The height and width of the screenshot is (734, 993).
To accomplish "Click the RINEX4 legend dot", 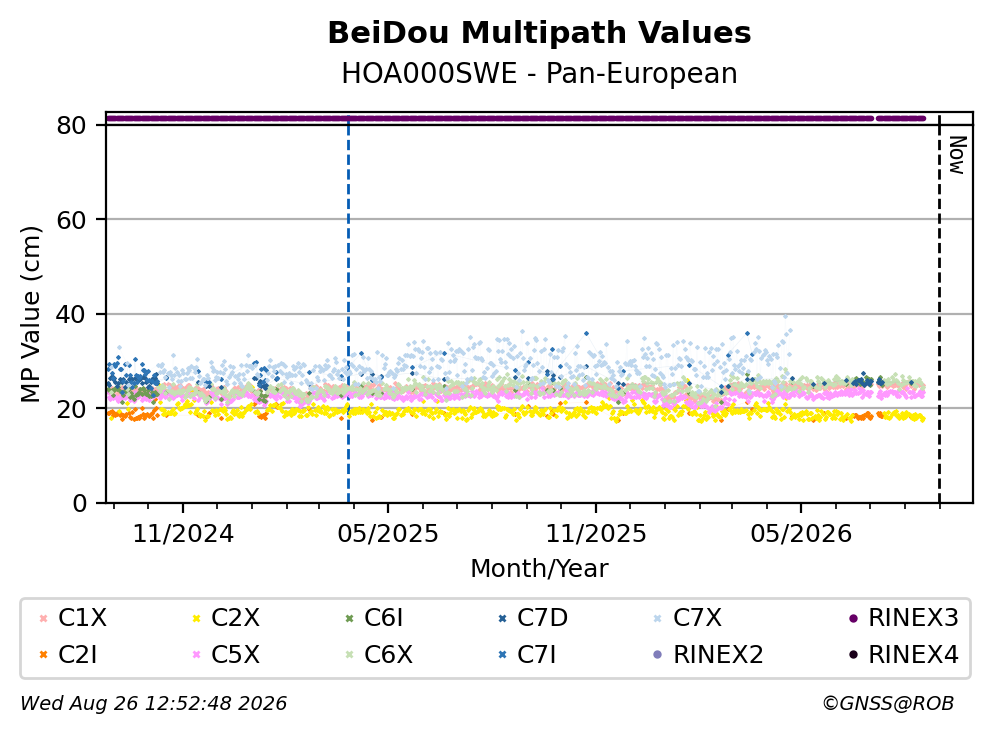I will click(x=853, y=655).
